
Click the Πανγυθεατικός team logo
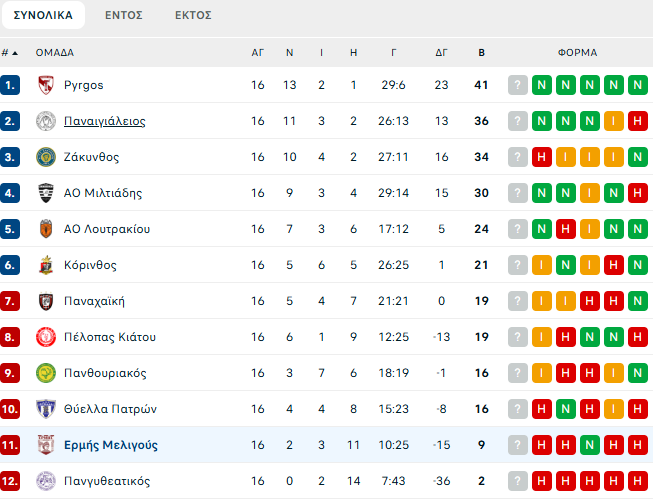[x=45, y=481]
